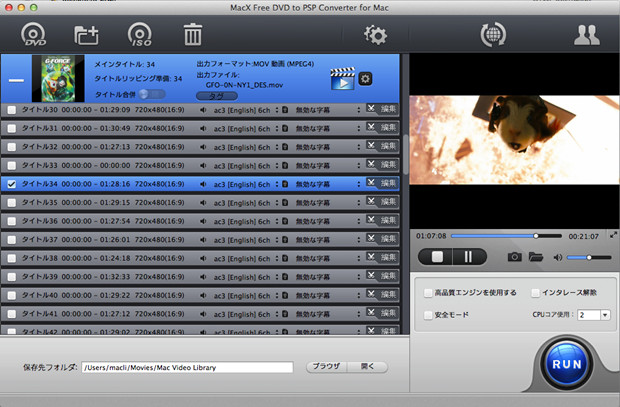The width and height of the screenshot is (620, 407).
Task: Click the audio speaker icon in タイトル38 row
Action: tap(203, 258)
